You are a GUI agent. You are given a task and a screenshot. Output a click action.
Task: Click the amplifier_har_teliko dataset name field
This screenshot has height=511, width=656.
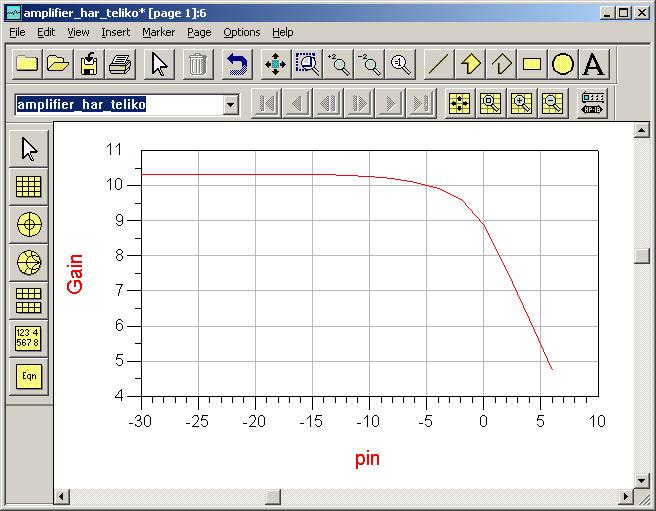[x=119, y=104]
